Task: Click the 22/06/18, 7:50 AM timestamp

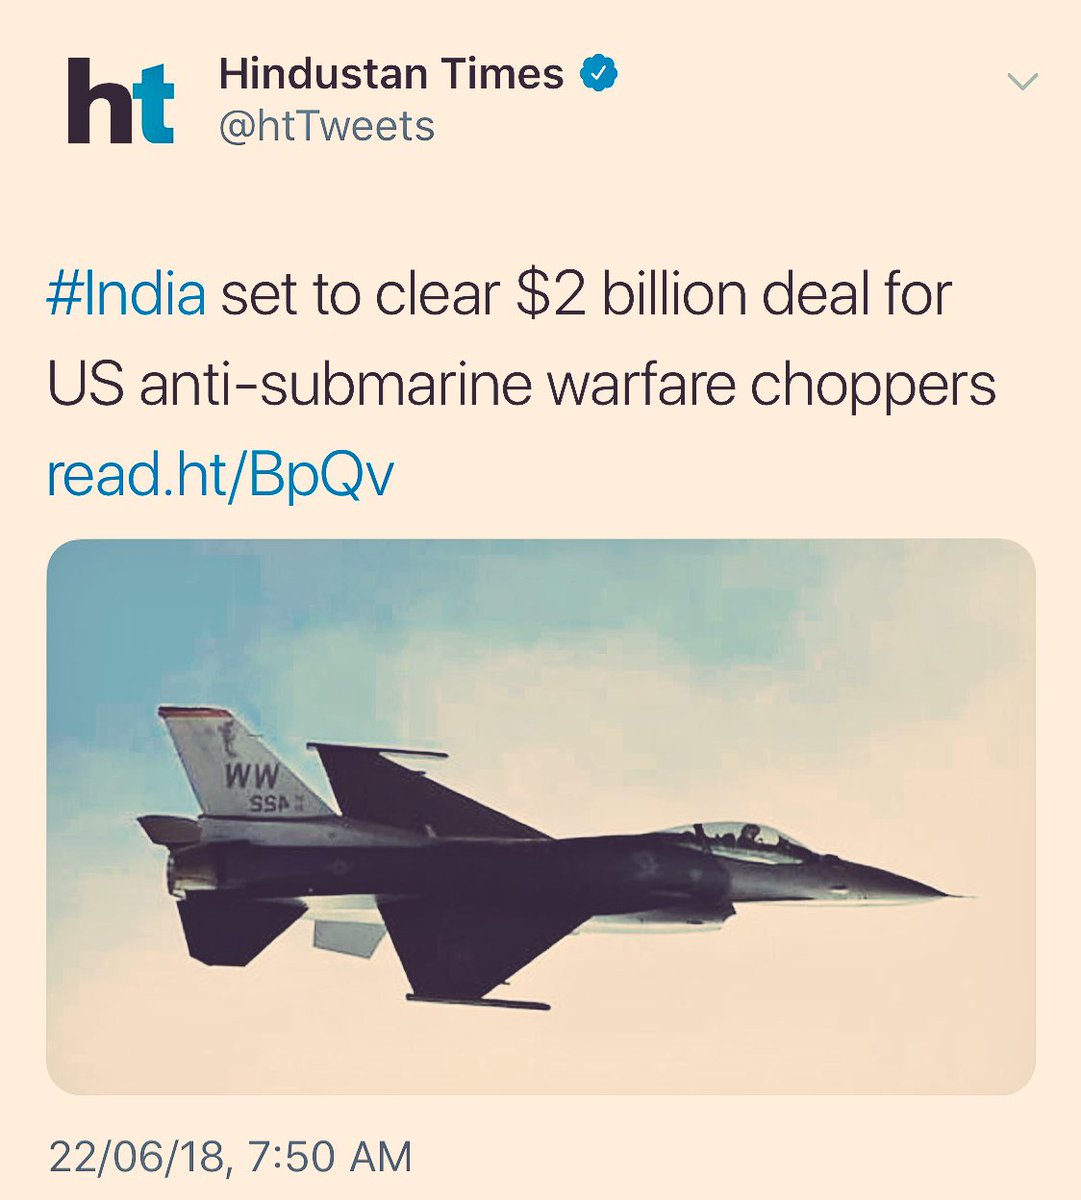Action: click(230, 1157)
